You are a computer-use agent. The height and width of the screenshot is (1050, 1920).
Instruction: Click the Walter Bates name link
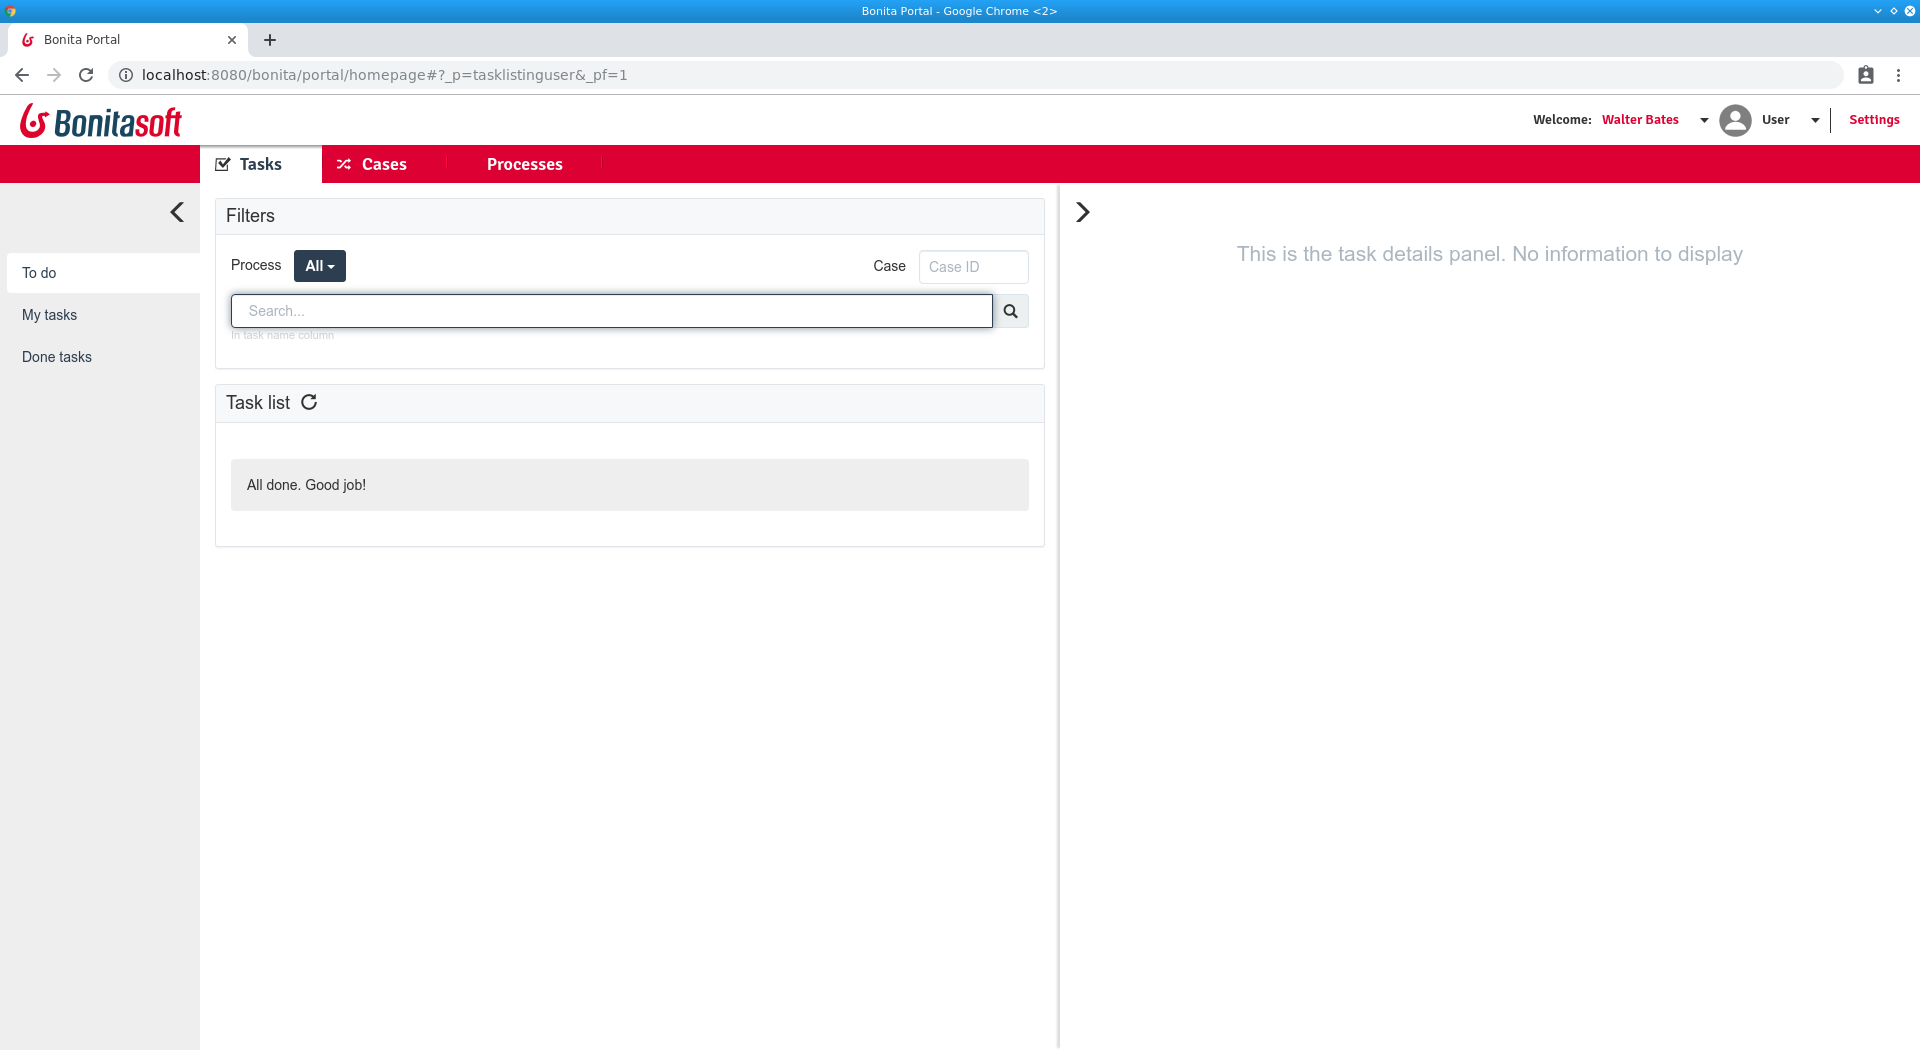coord(1640,120)
